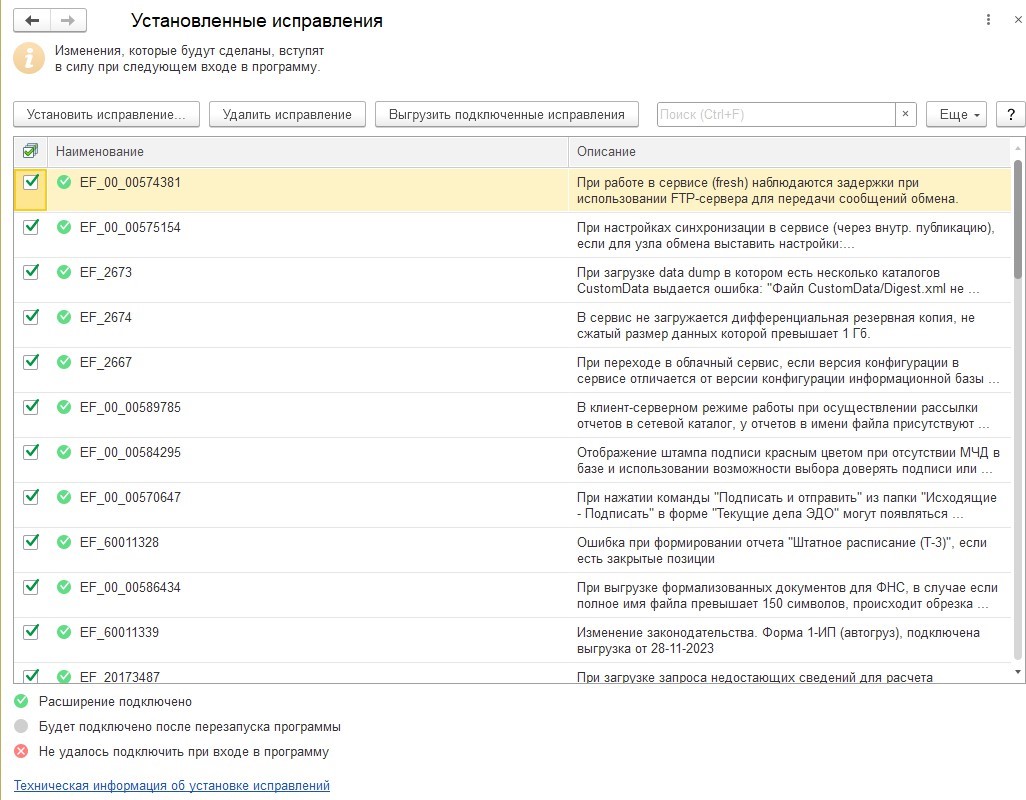Image resolution: width=1026 pixels, height=800 pixels.
Task: Click the description about дифференциальная резервная копия
Action: [x=775, y=326]
